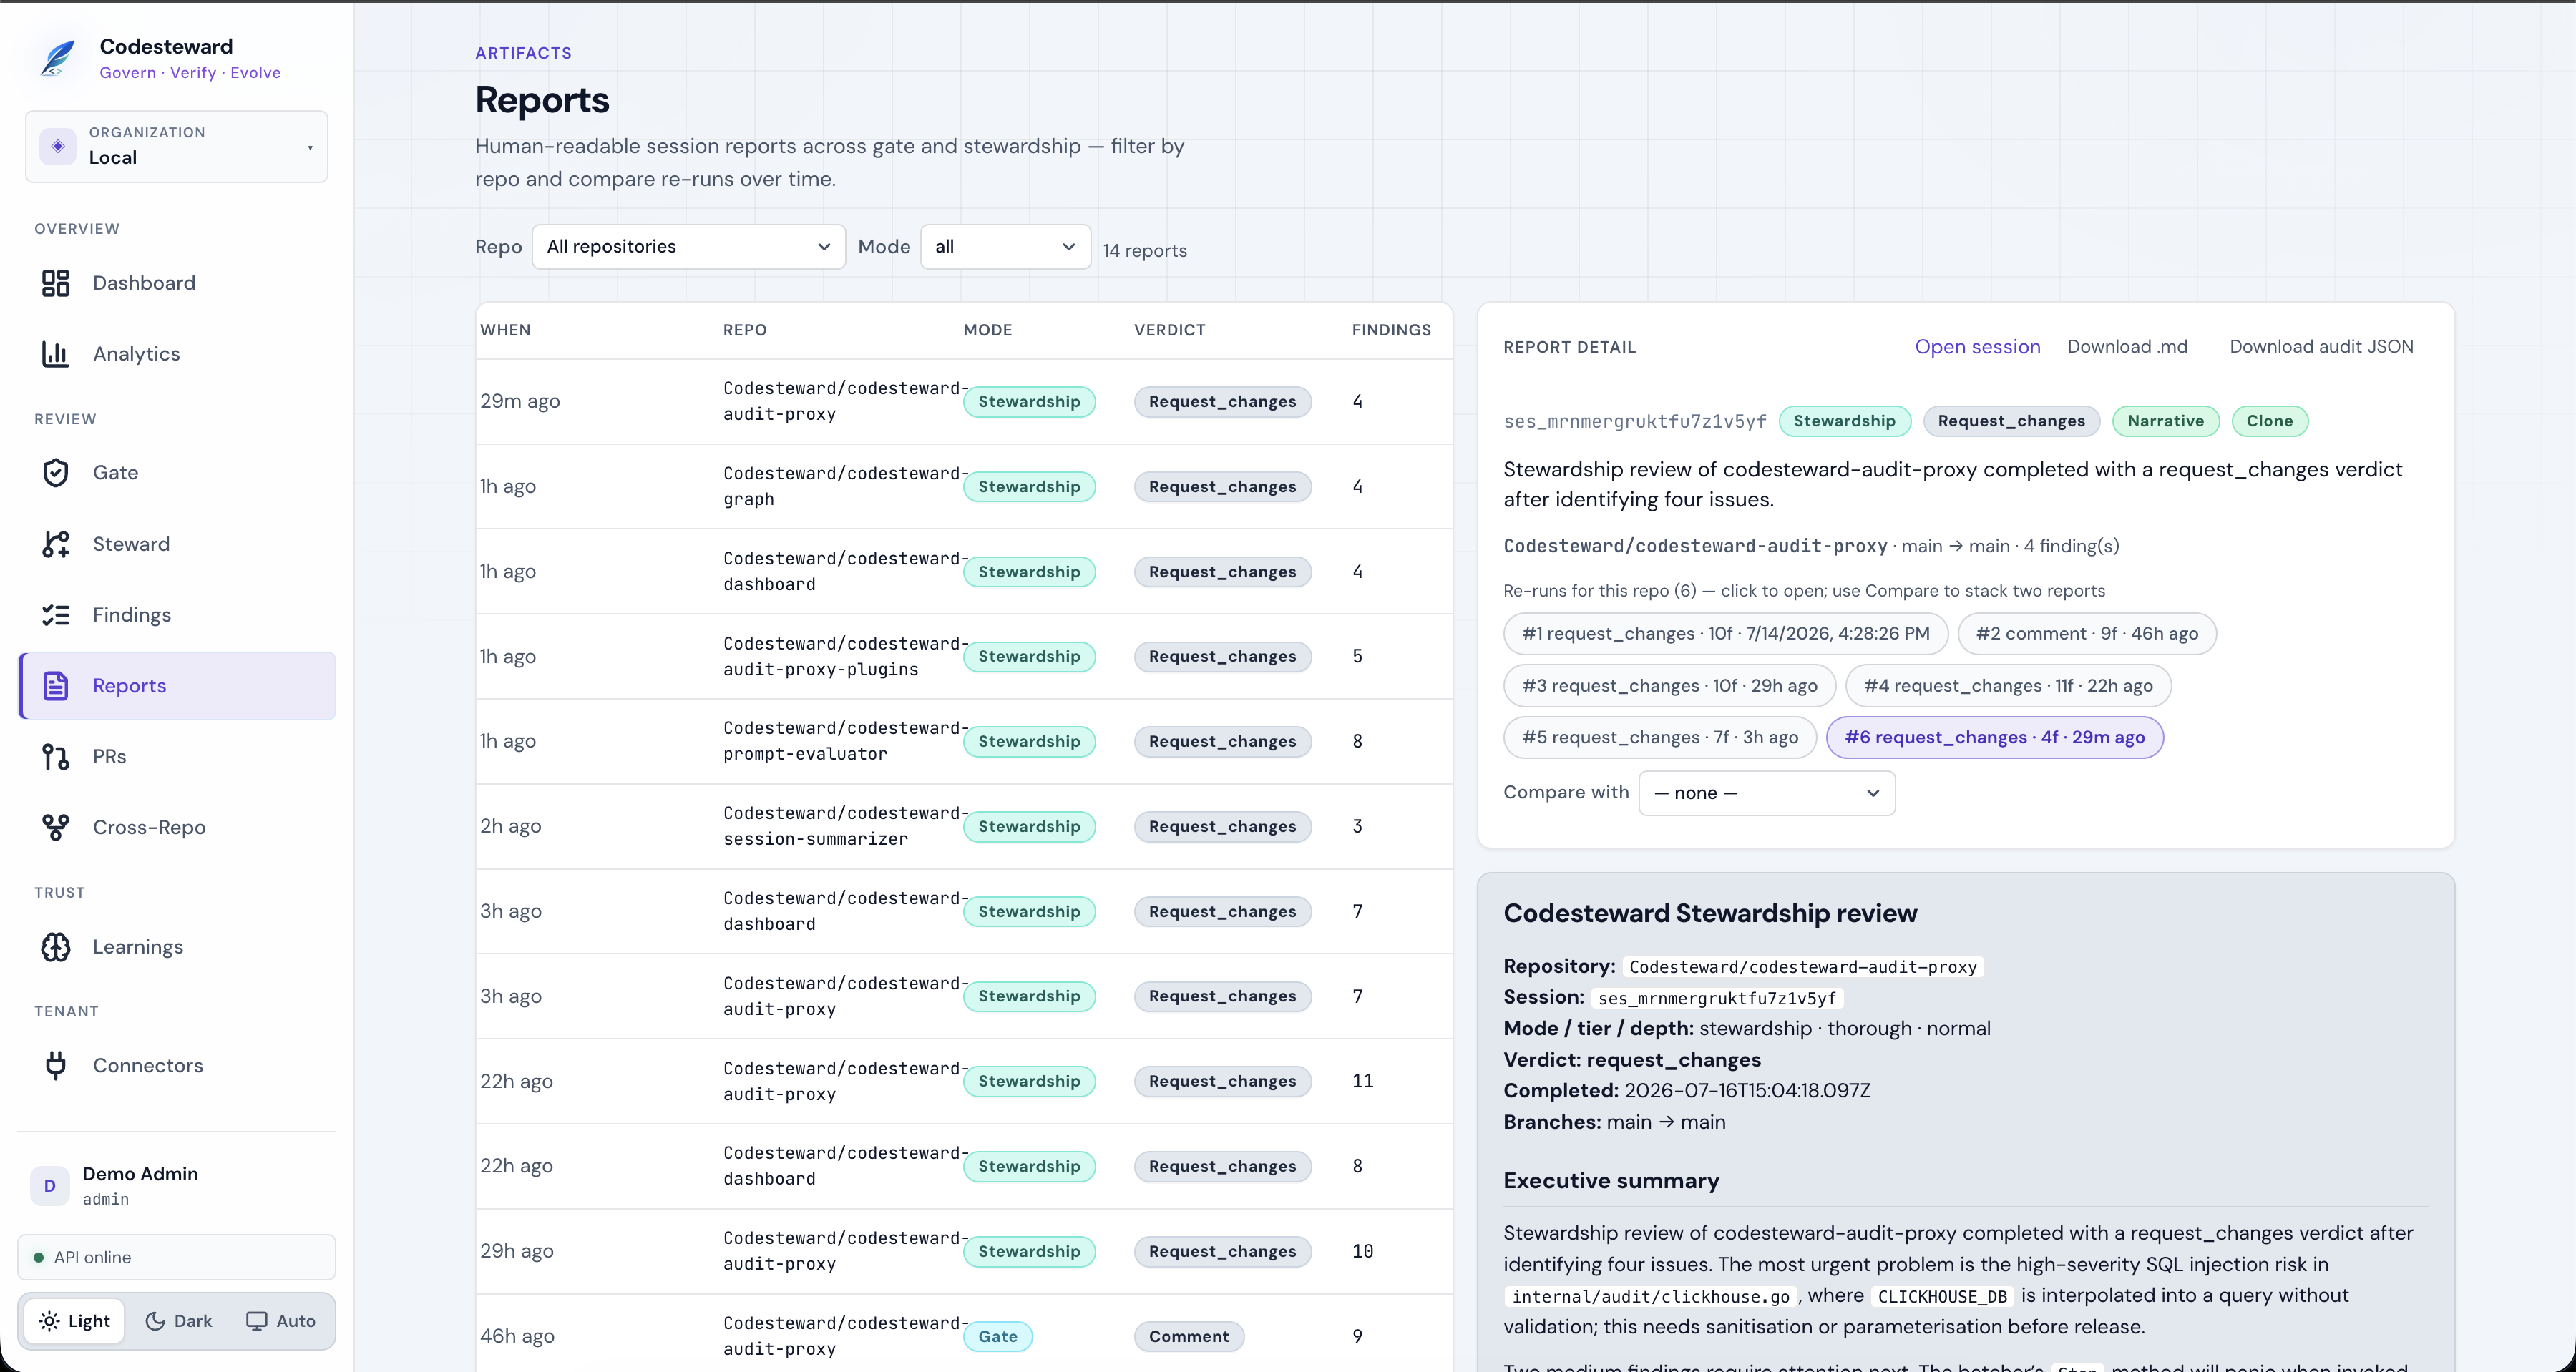This screenshot has height=1372, width=2576.
Task: Navigate to Connectors
Action: (177, 1066)
